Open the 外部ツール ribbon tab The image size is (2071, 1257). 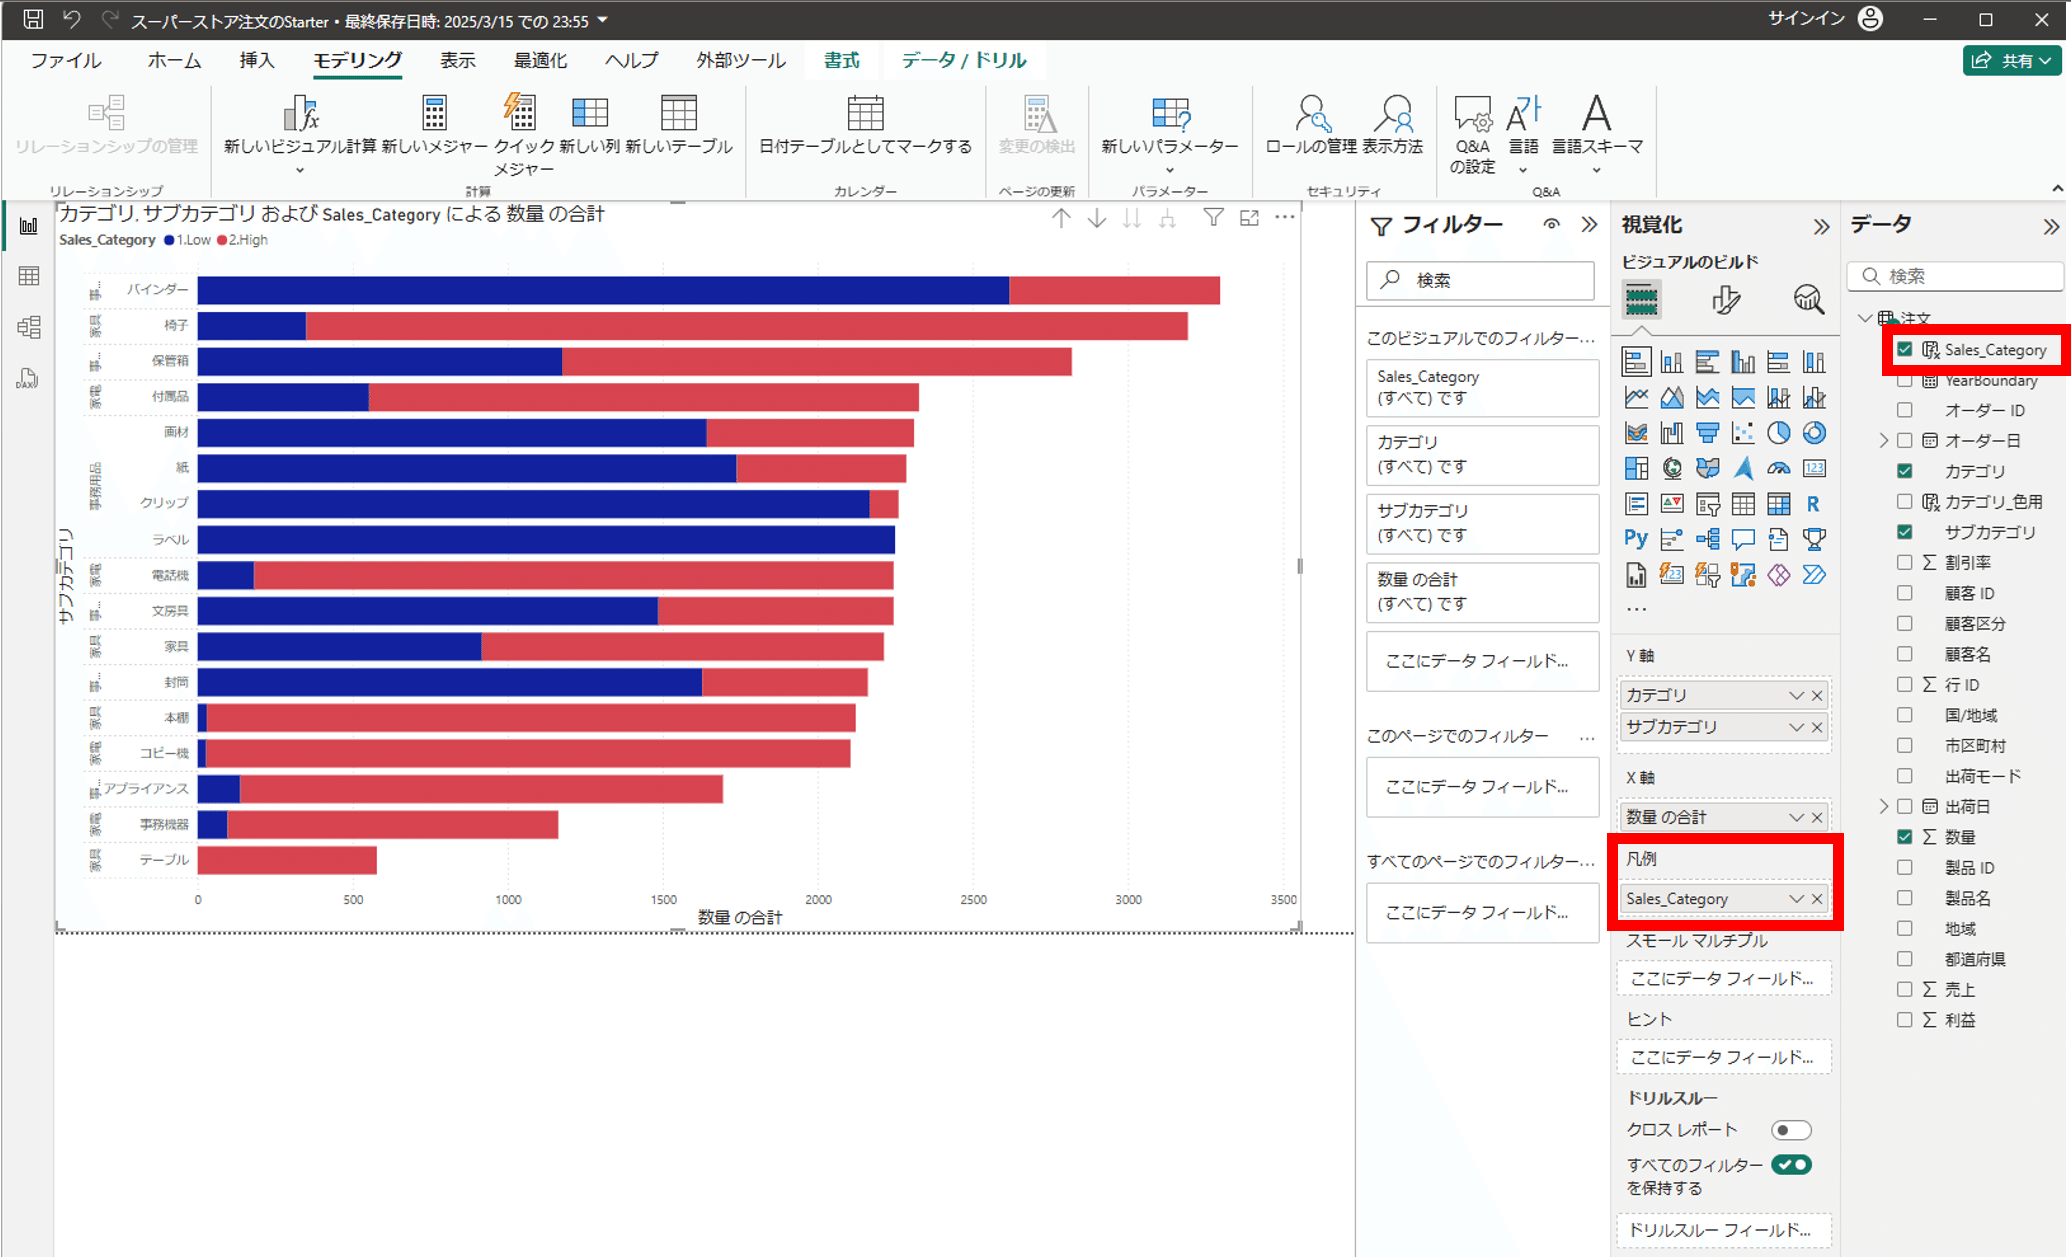click(740, 61)
